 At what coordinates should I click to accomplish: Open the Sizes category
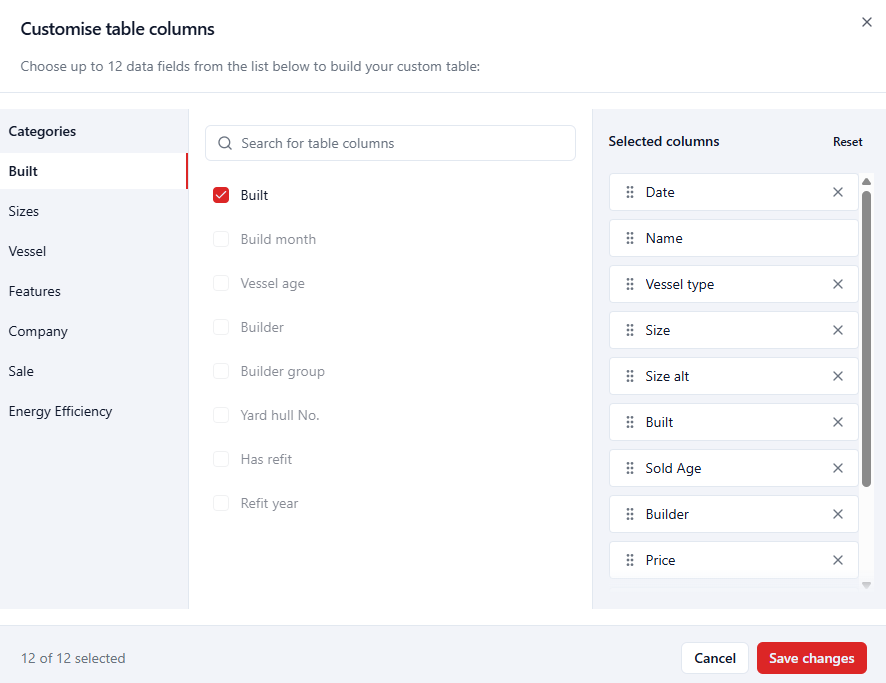tap(94, 211)
